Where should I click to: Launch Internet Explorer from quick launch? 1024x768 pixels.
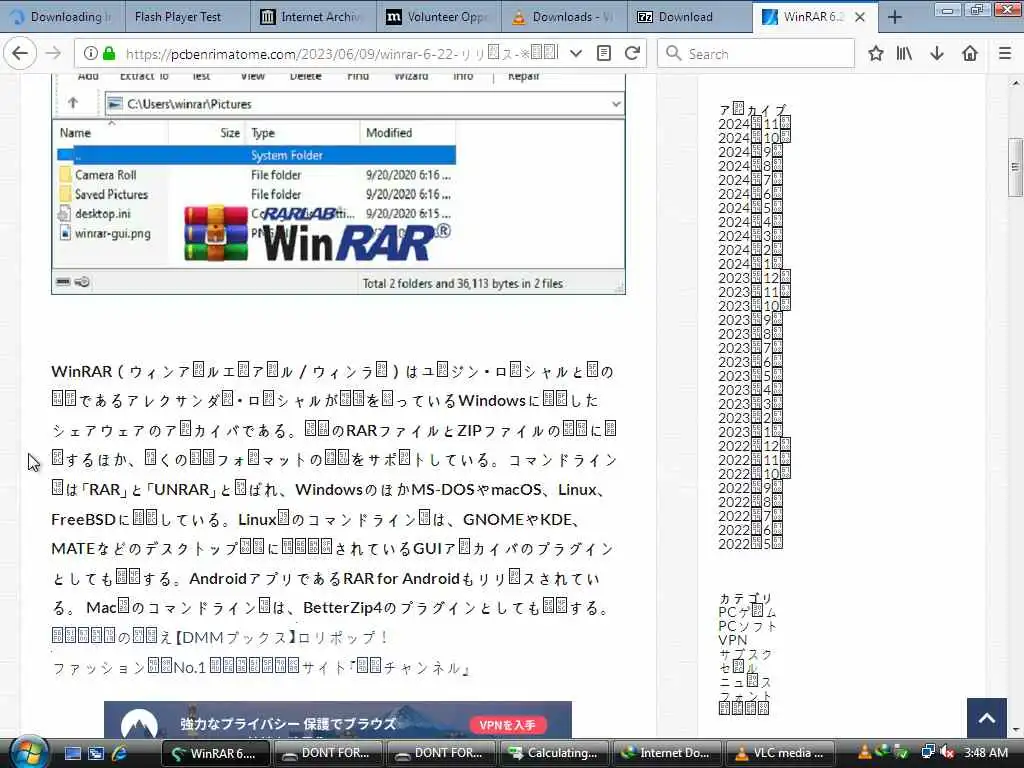[x=120, y=754]
